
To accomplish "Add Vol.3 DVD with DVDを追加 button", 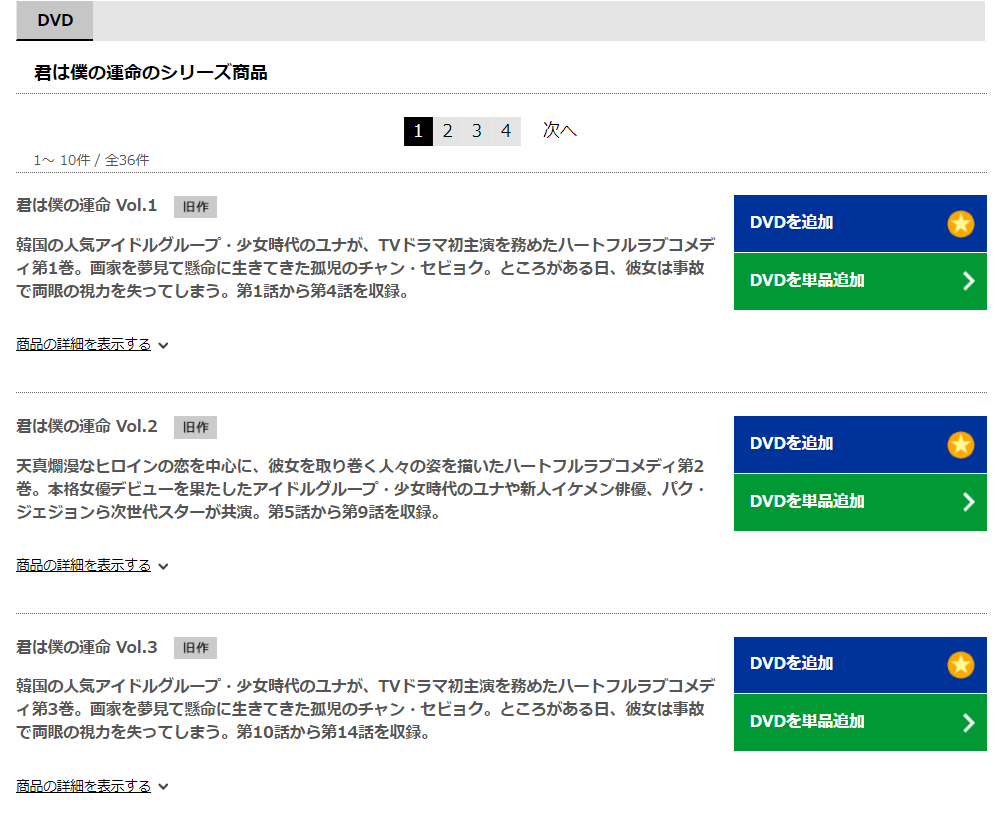I will pos(860,665).
